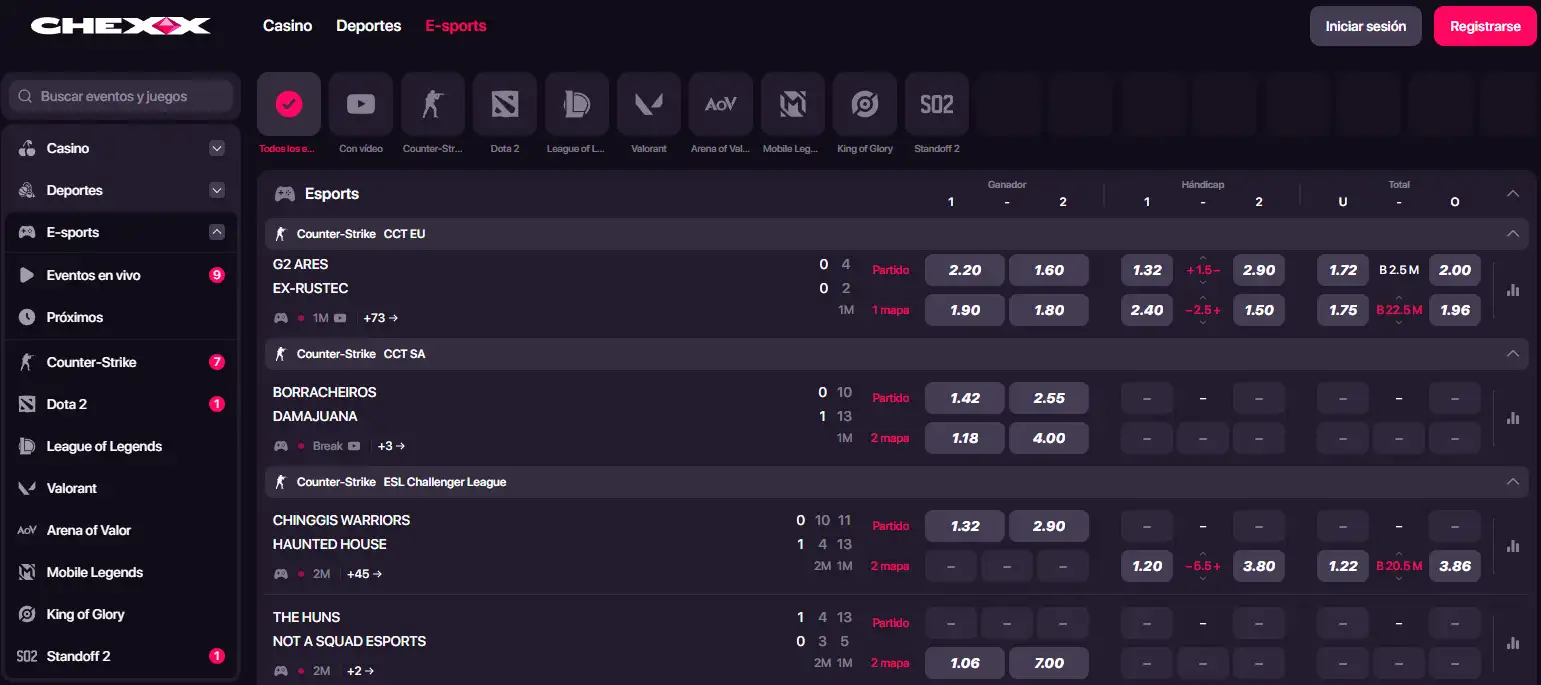Expand the Deportes sidebar section
The width and height of the screenshot is (1541, 685).
(217, 190)
